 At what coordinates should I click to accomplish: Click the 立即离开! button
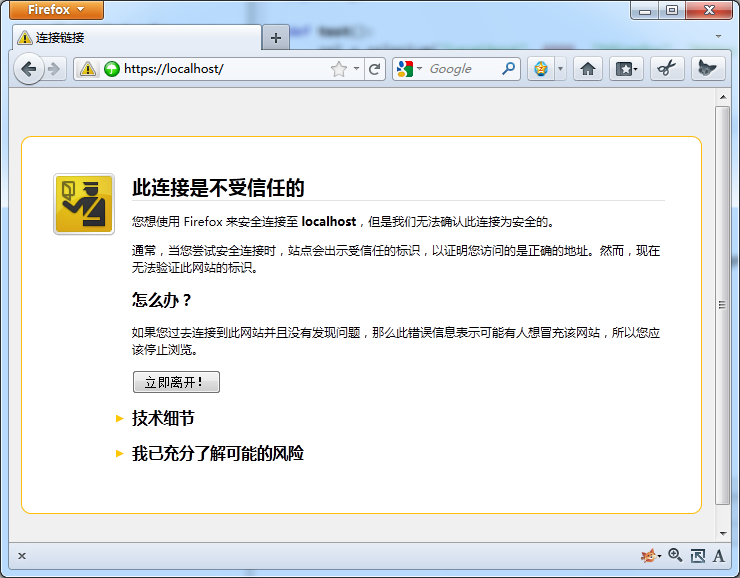click(x=176, y=382)
